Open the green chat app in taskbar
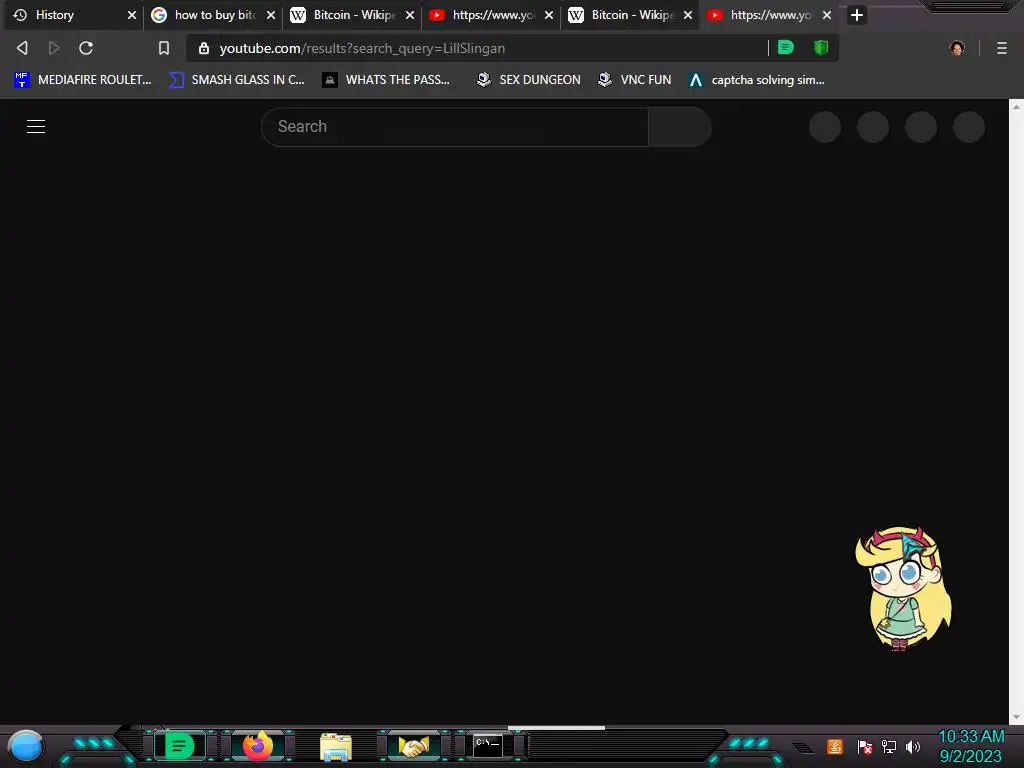The width and height of the screenshot is (1024, 768). click(180, 746)
